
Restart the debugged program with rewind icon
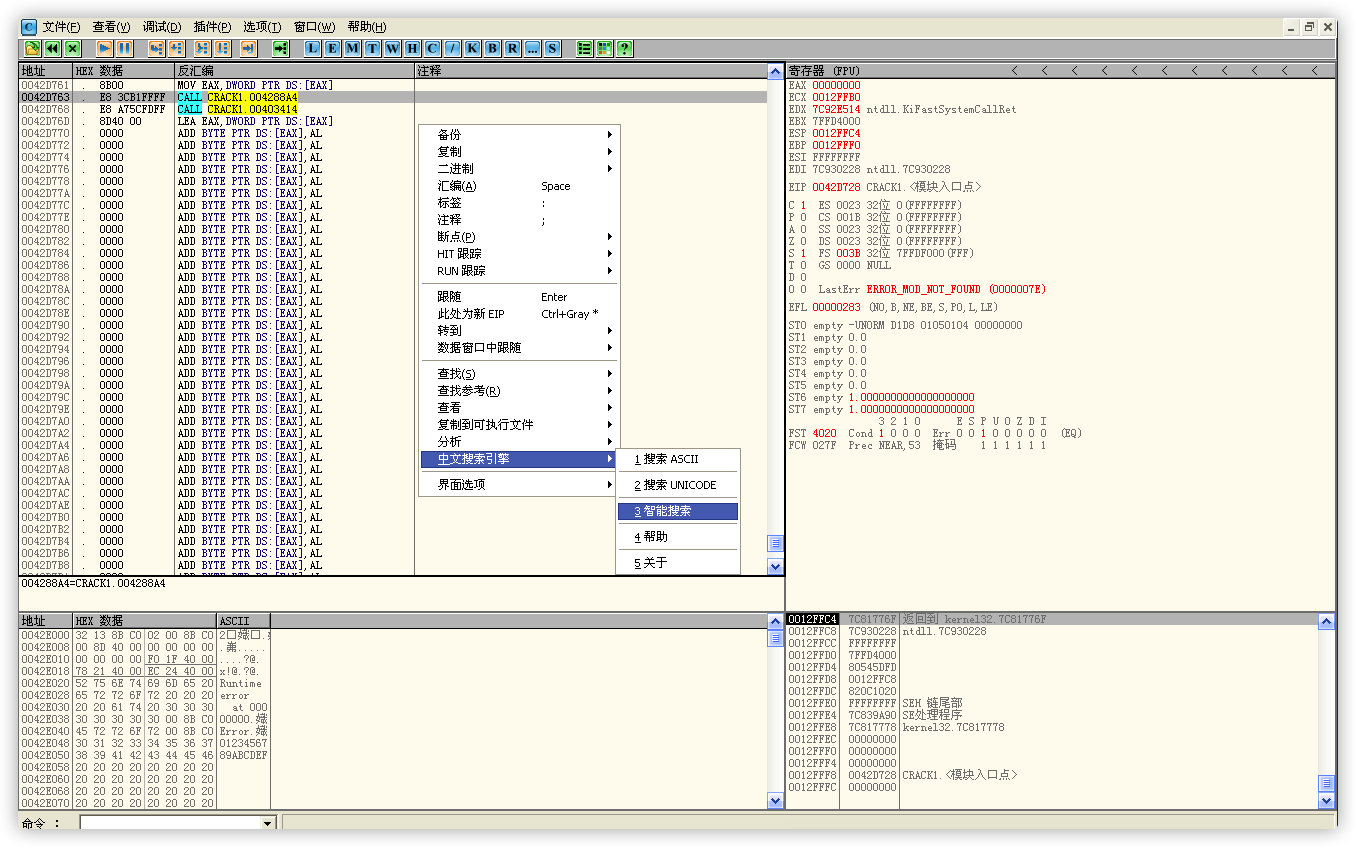(52, 48)
